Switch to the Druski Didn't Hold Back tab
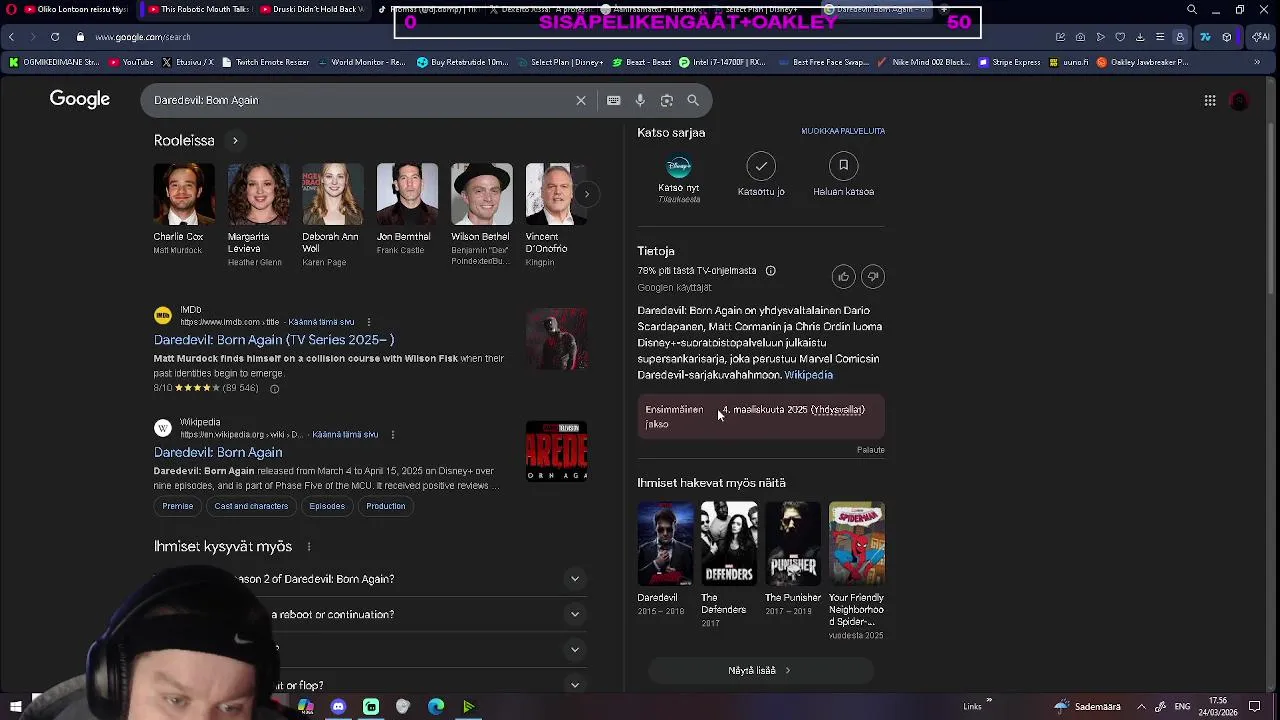The image size is (1280, 720). (x=313, y=9)
